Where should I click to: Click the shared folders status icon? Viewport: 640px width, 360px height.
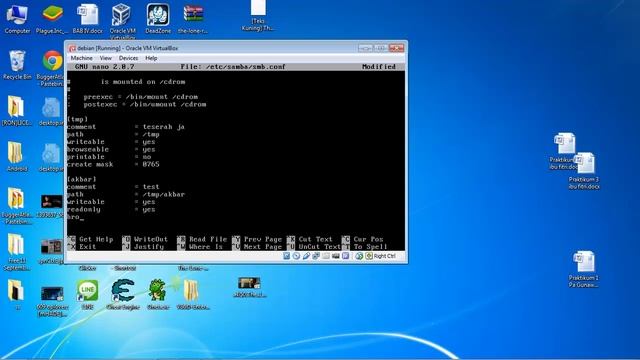(x=326, y=256)
